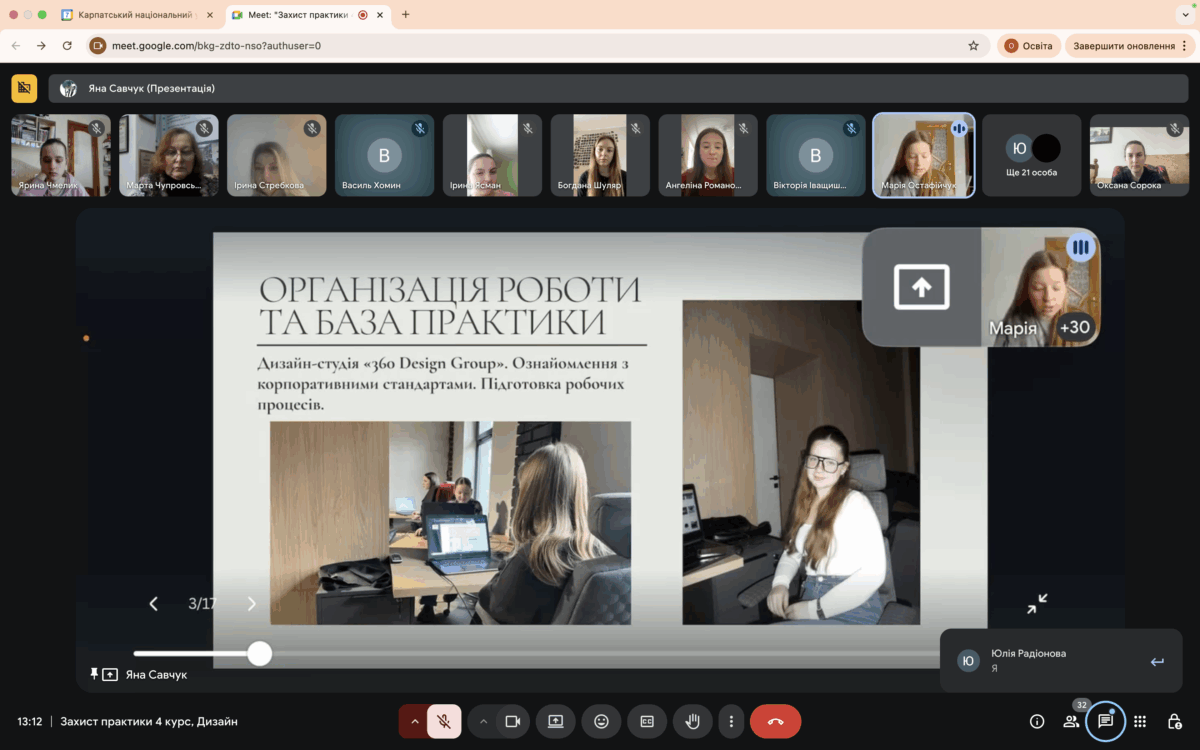This screenshot has width=1200, height=750.
Task: Switch to the Карпатський національний browser tab
Action: coord(135,15)
